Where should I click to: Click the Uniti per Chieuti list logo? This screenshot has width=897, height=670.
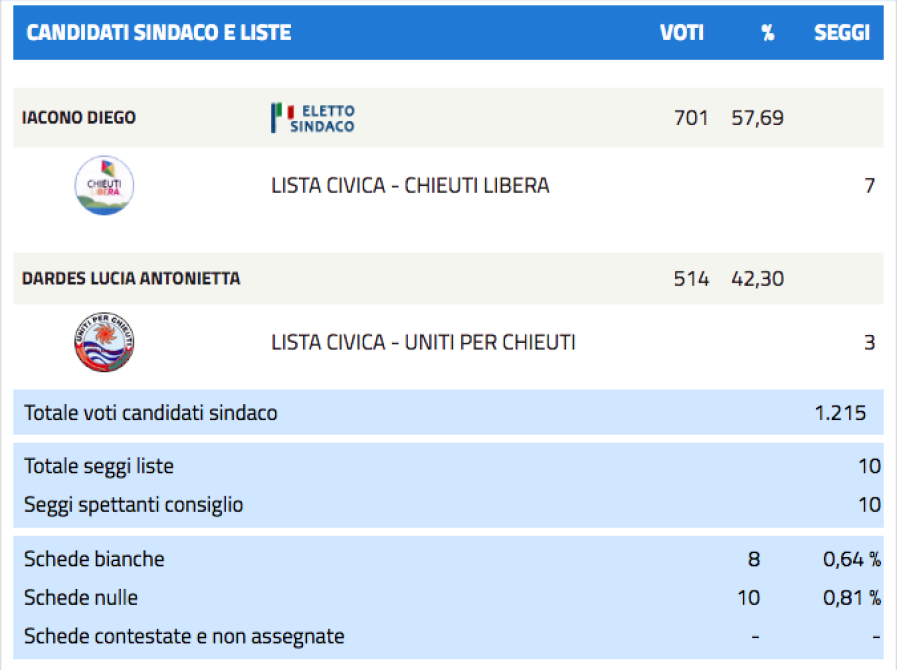coord(104,342)
